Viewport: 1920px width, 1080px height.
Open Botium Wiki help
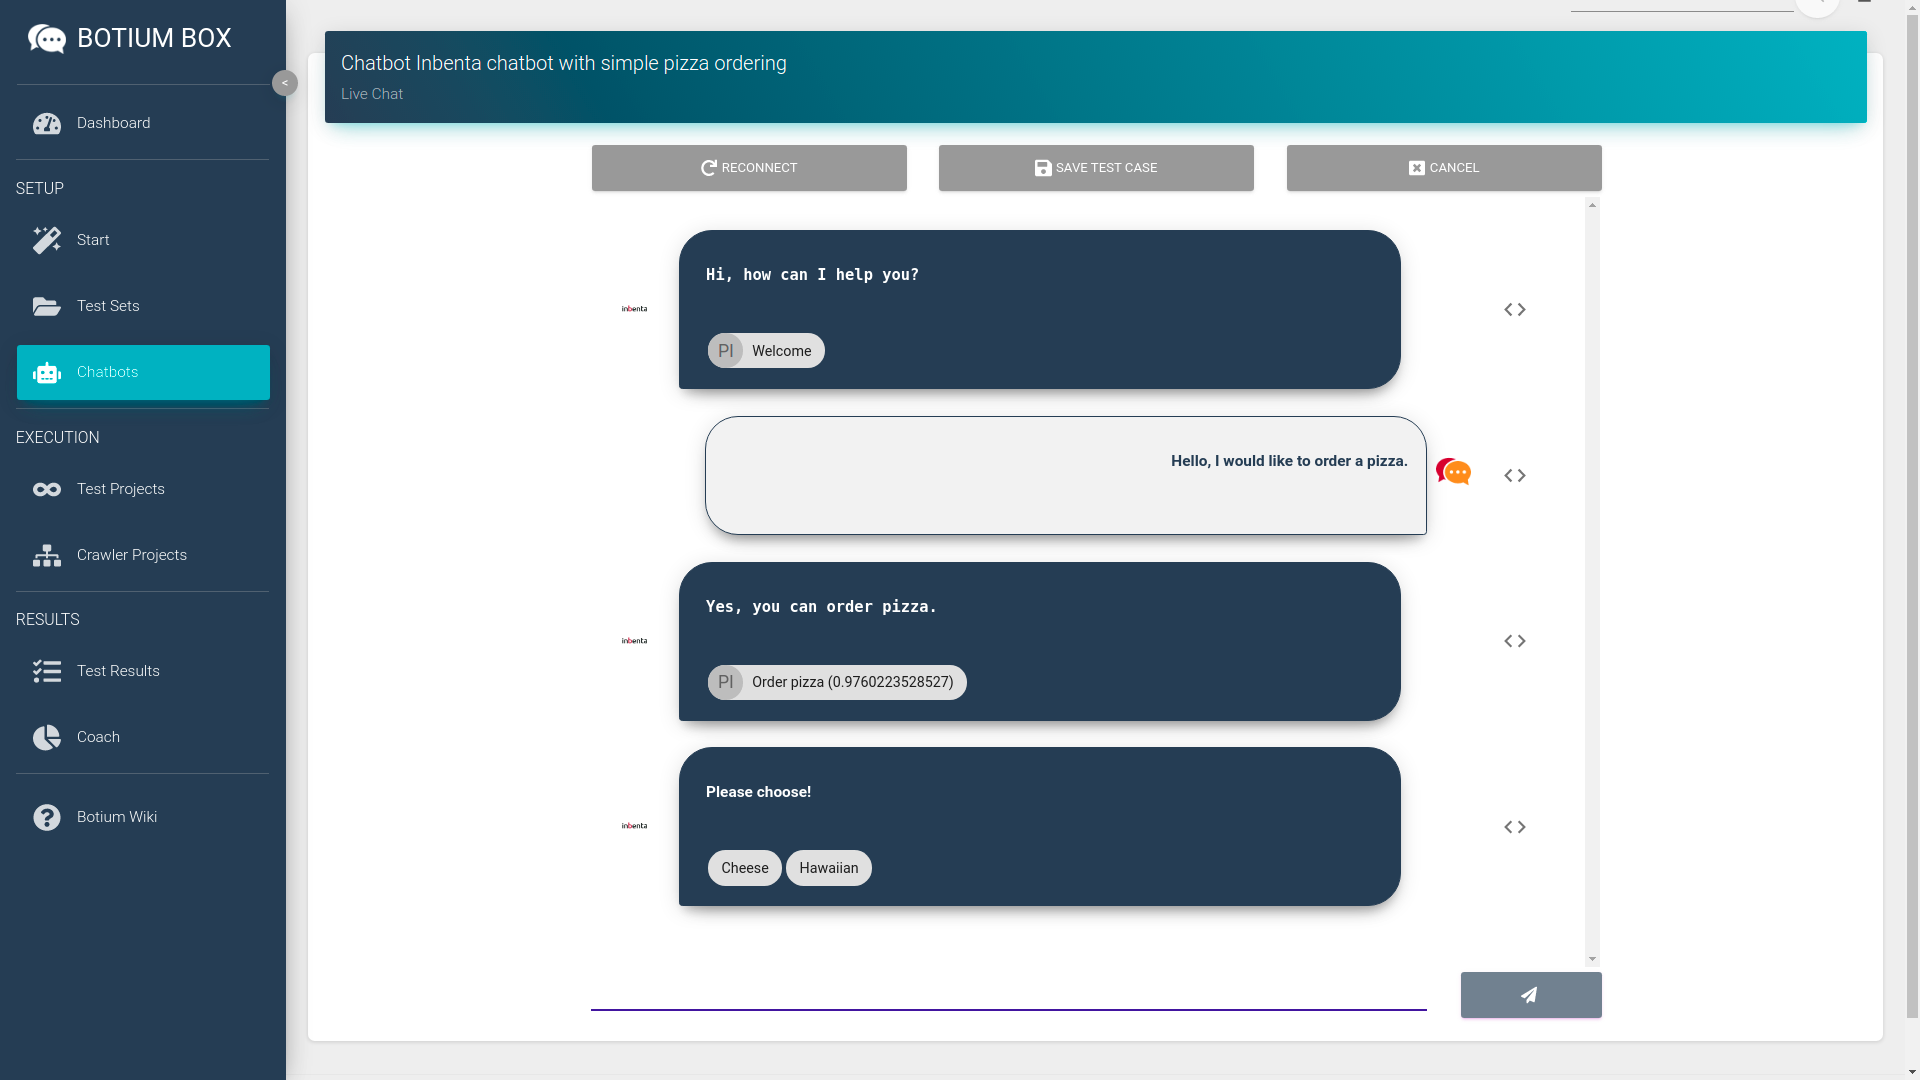143,817
